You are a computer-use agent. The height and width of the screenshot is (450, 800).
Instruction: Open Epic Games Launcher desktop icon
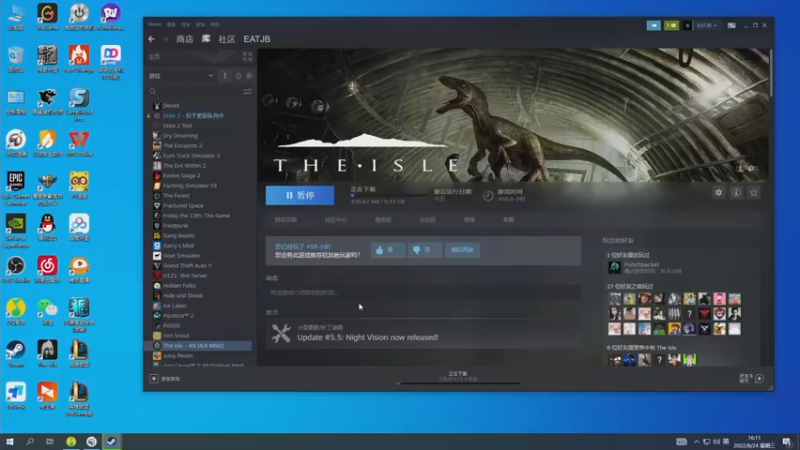tap(16, 188)
